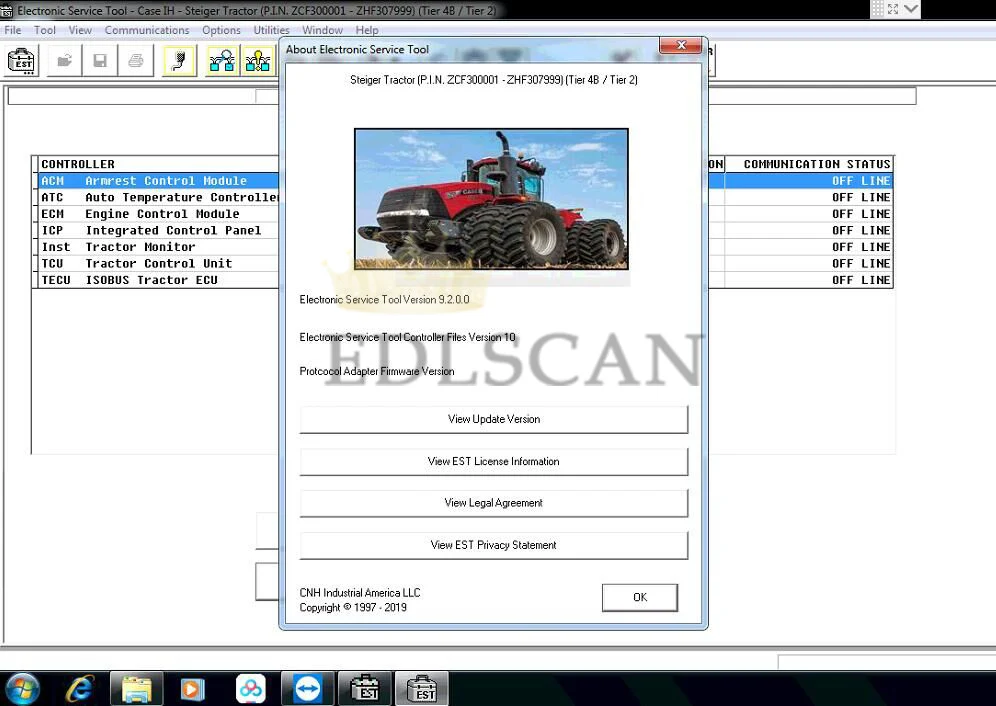Viewport: 996px width, 706px height.
Task: Open TeamViewer from the taskbar
Action: tap(308, 689)
